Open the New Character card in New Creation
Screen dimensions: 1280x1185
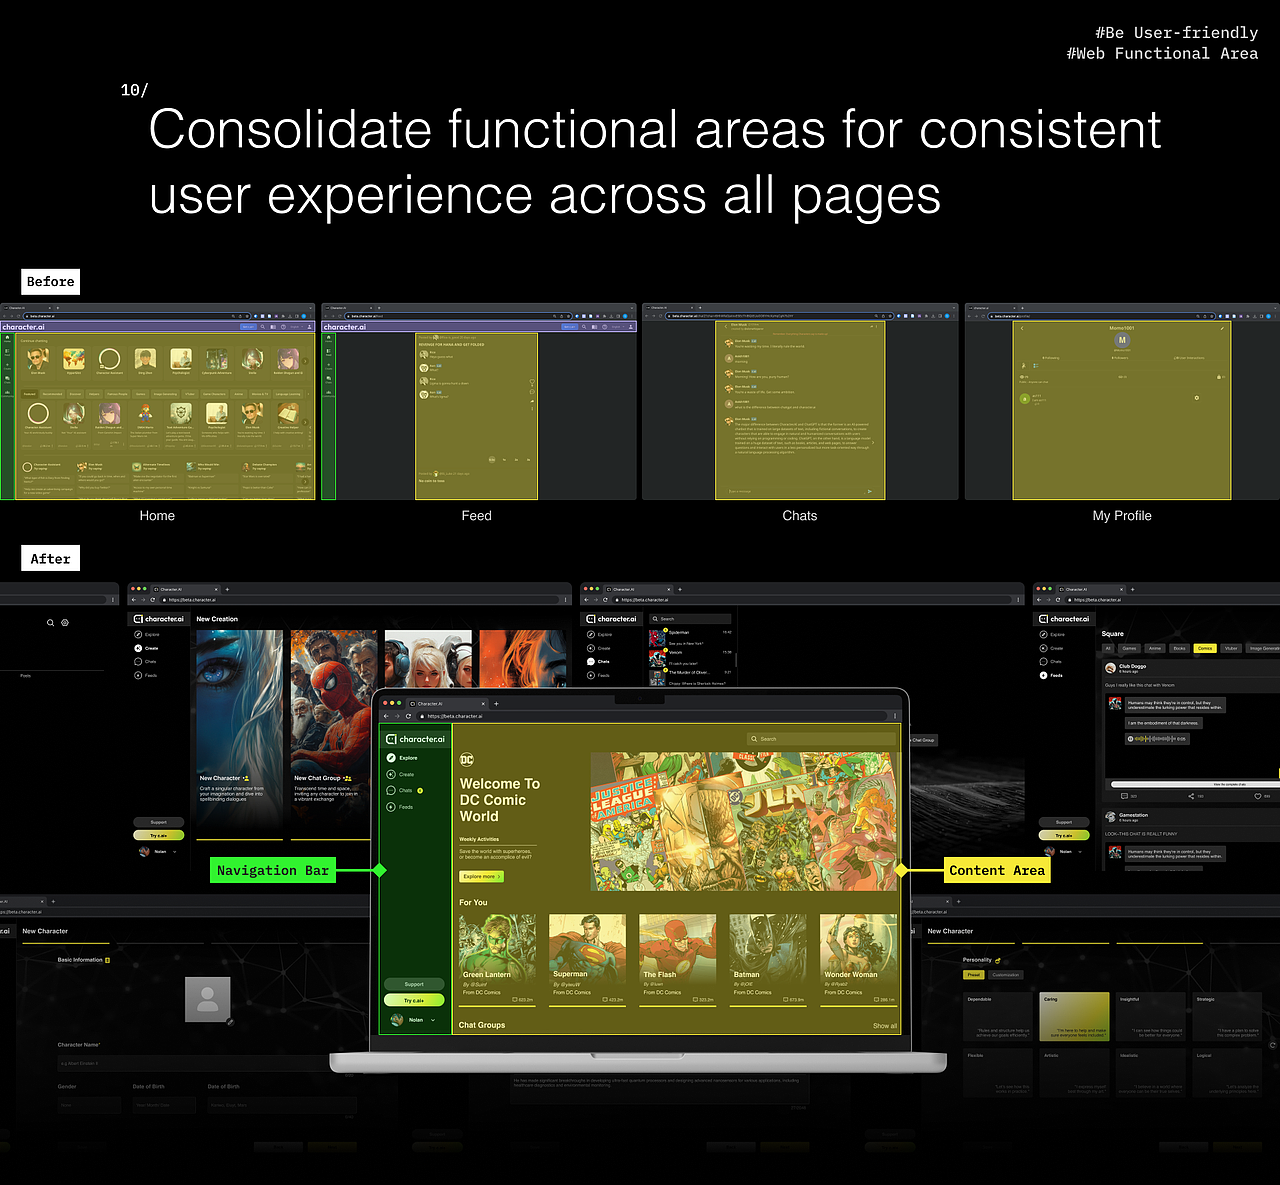(x=239, y=735)
